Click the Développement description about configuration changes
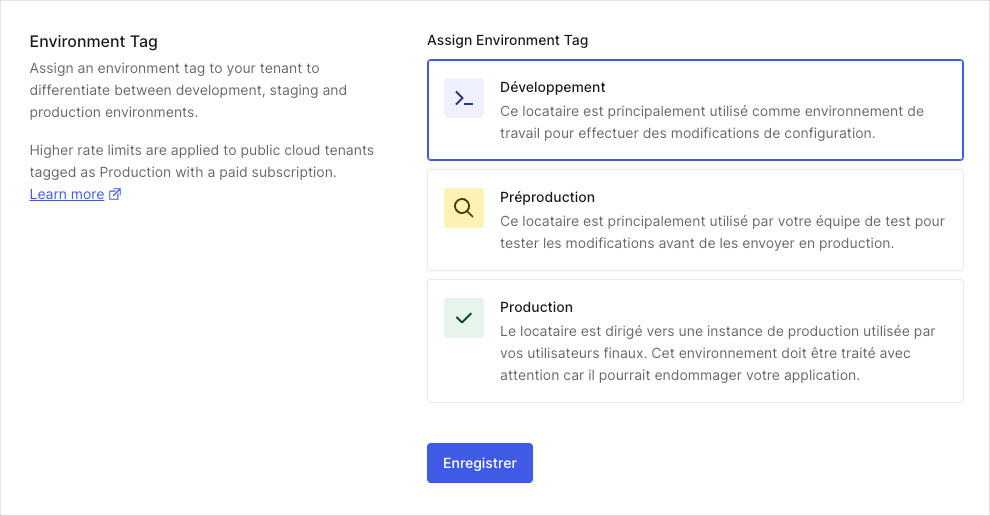990x516 pixels. point(712,122)
